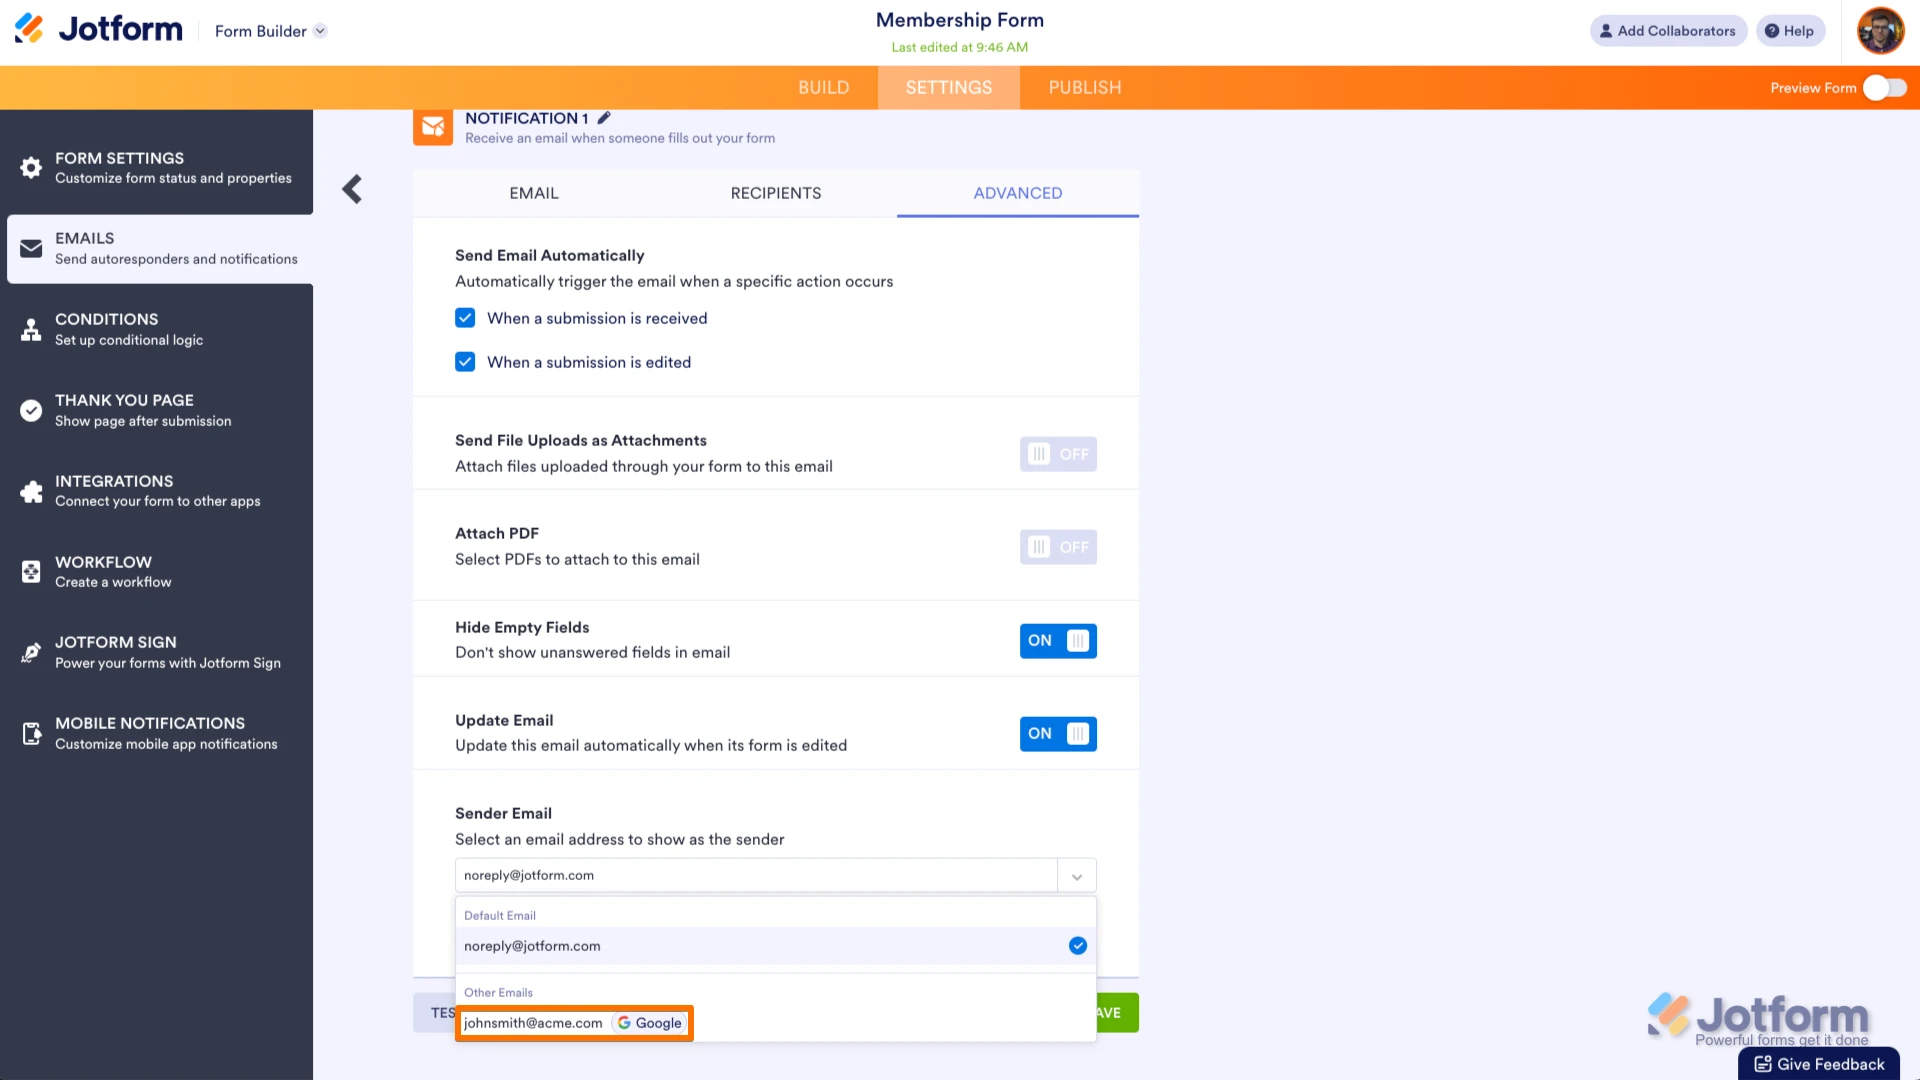The image size is (1920, 1080).
Task: Select the Form Settings gear icon
Action: point(31,167)
